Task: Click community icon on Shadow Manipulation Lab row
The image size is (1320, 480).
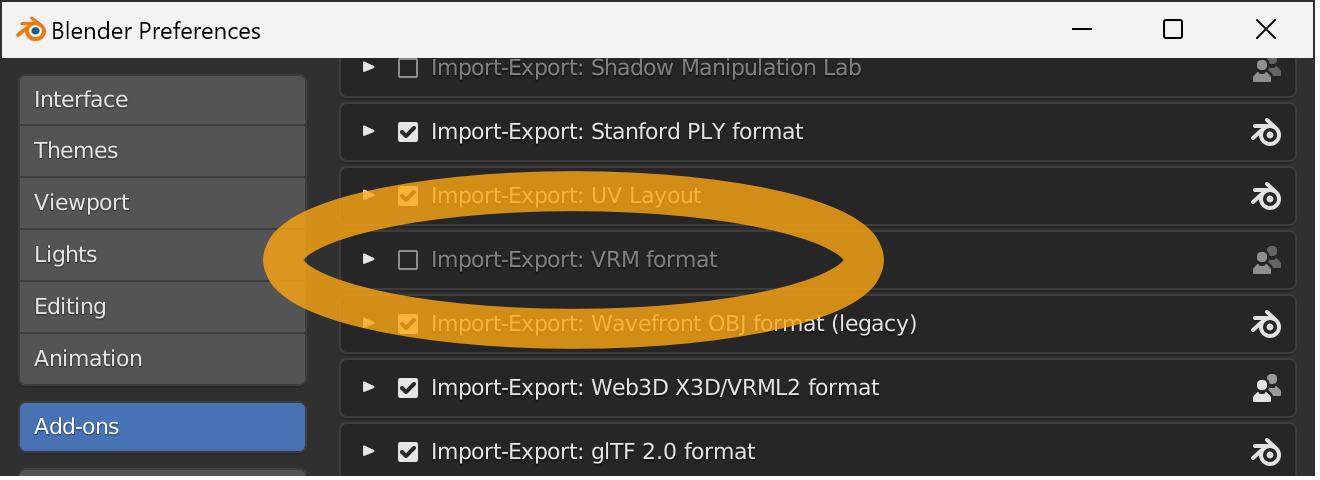Action: [1267, 68]
